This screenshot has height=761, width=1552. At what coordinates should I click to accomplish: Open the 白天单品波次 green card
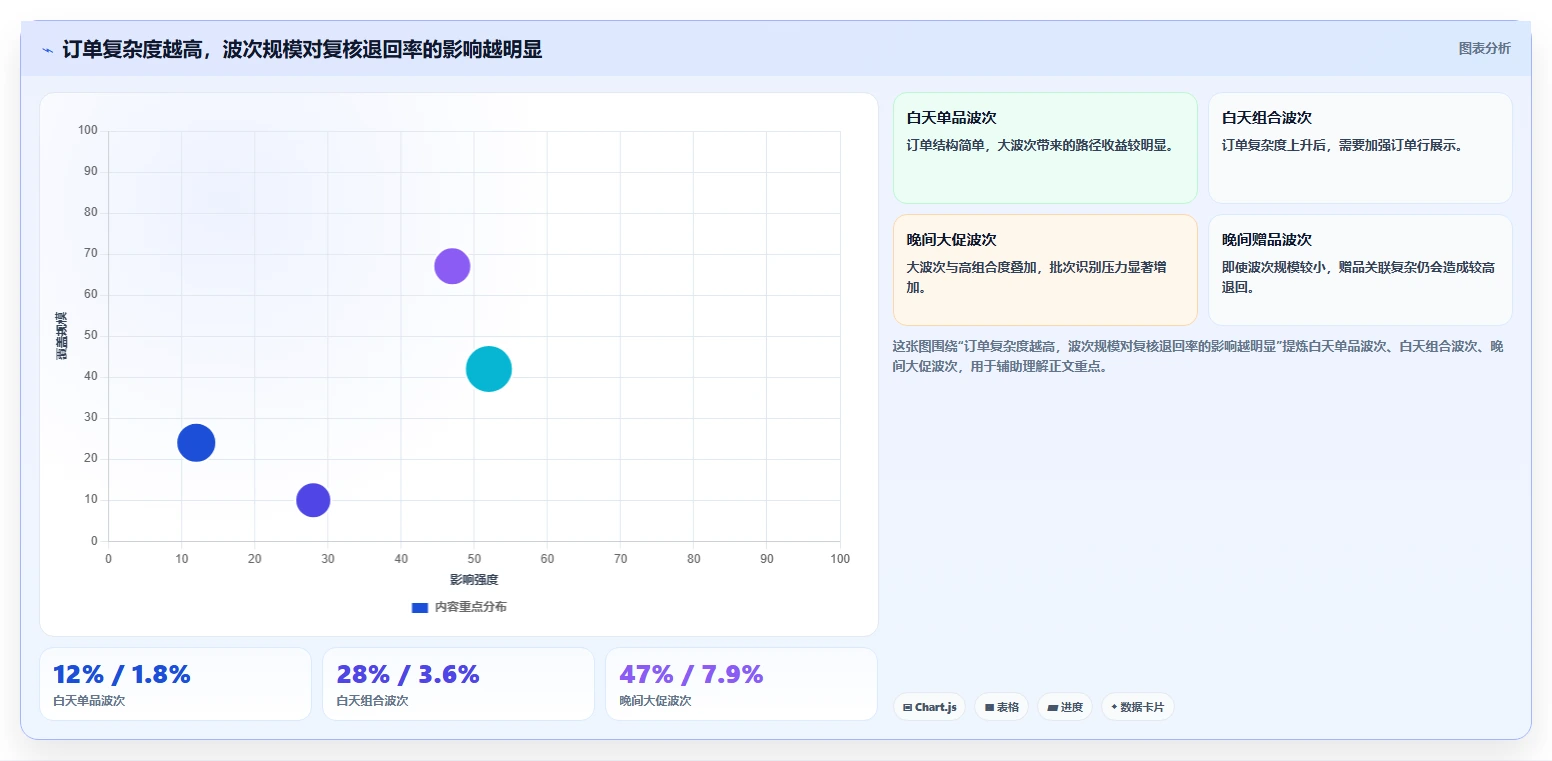point(1045,148)
